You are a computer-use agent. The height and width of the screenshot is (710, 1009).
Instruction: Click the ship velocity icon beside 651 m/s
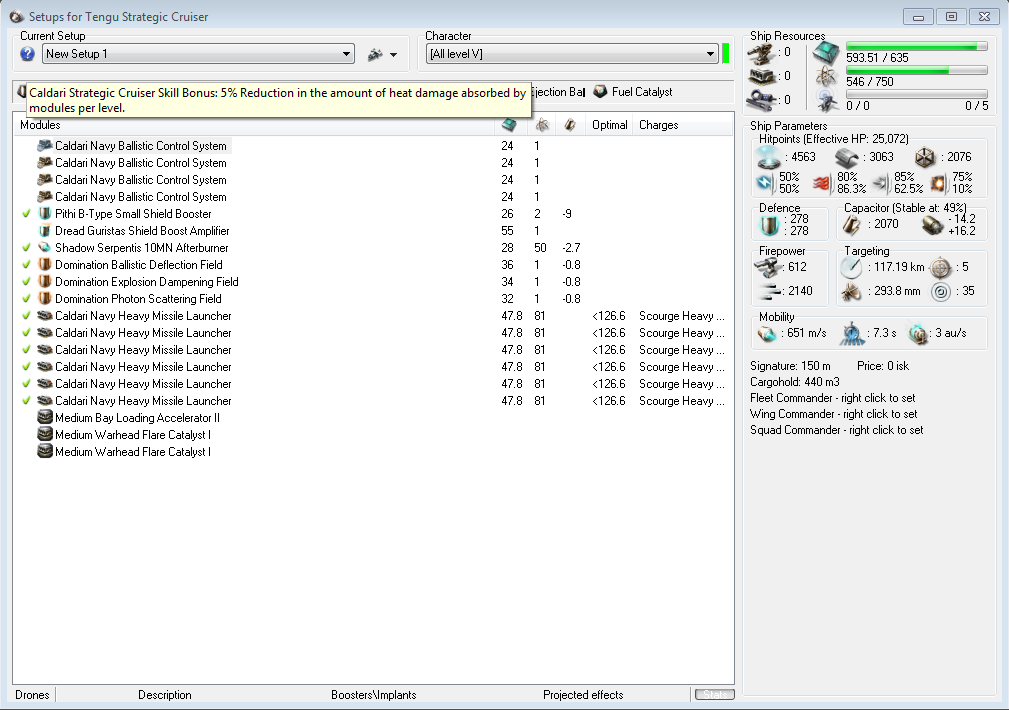point(767,333)
